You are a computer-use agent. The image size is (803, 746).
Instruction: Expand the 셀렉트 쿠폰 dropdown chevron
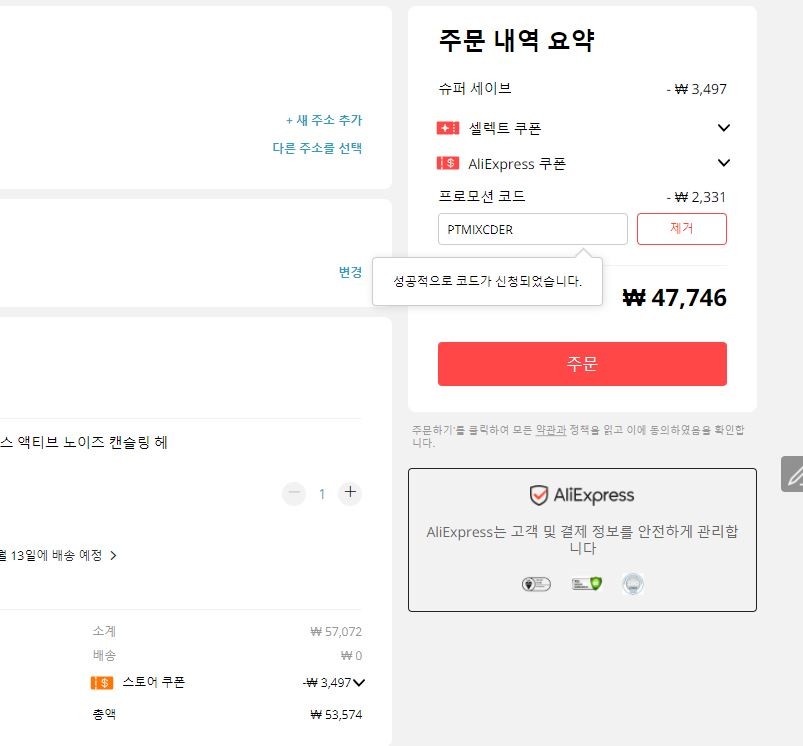[724, 127]
